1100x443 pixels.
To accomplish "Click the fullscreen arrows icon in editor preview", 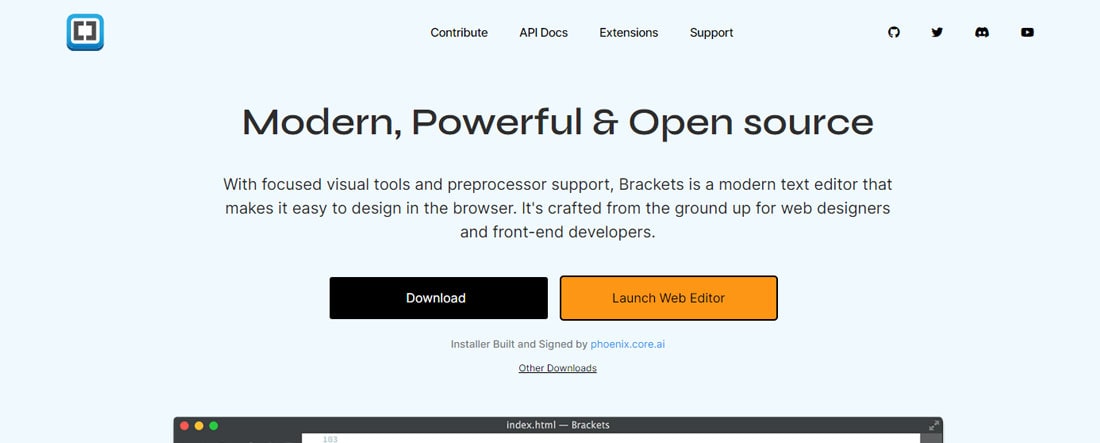I will click(934, 425).
